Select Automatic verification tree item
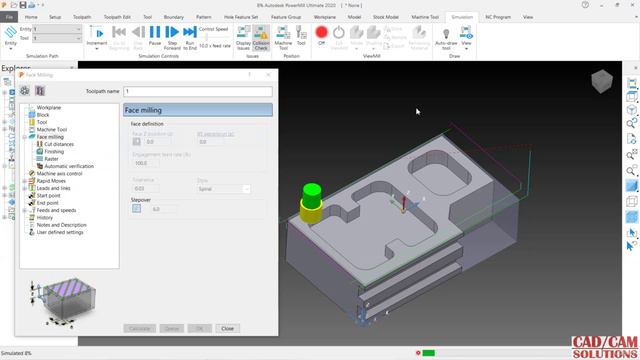 pos(69,166)
